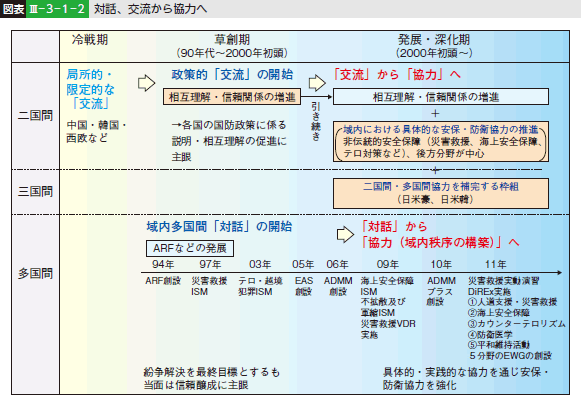Viewport: 581px width, 395px height.
Task: Select the 11年 timeline marker
Action: tap(496, 264)
